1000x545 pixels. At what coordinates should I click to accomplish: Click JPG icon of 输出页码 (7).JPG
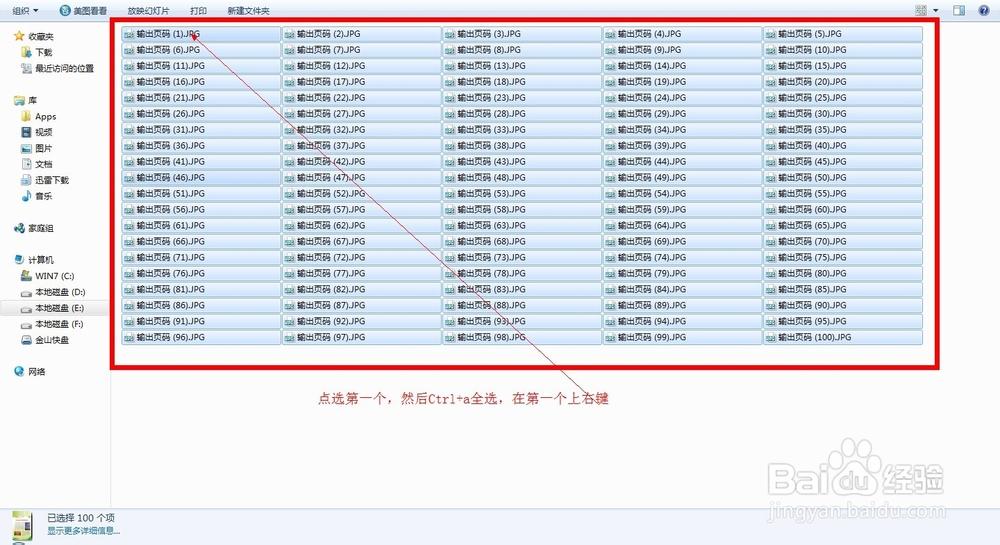(x=290, y=50)
